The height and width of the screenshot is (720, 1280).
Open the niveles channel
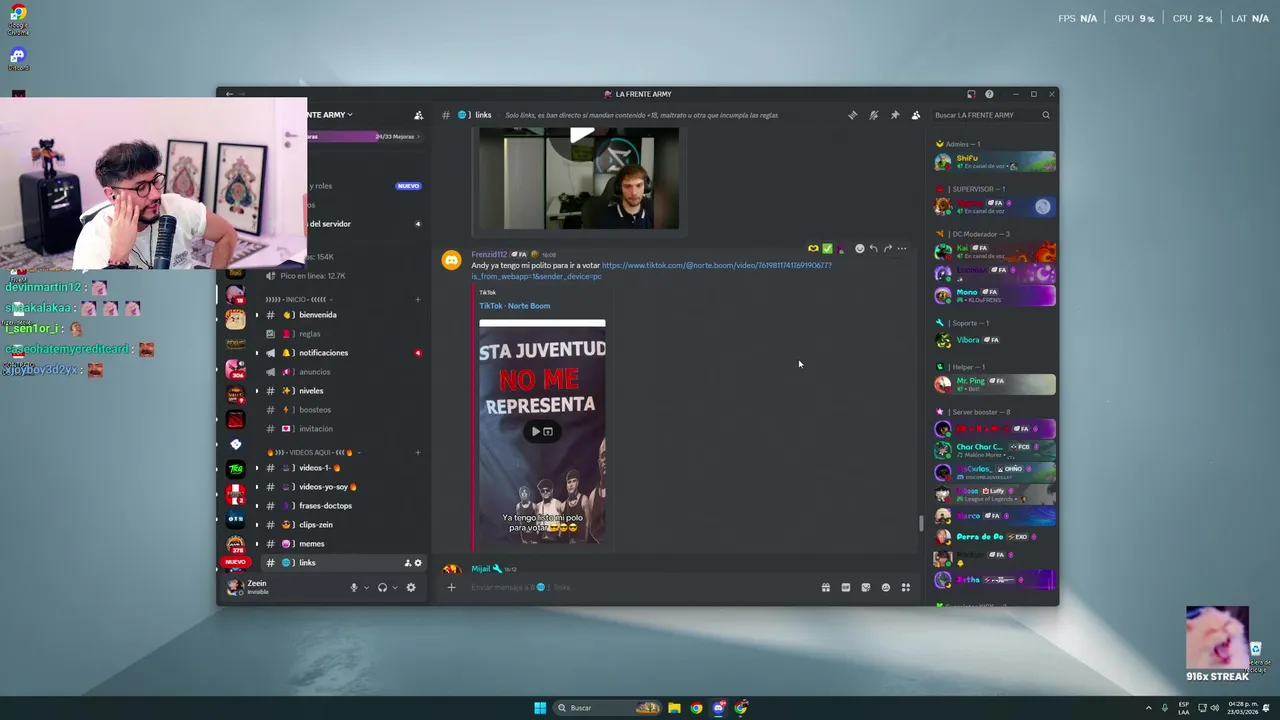click(x=343, y=391)
